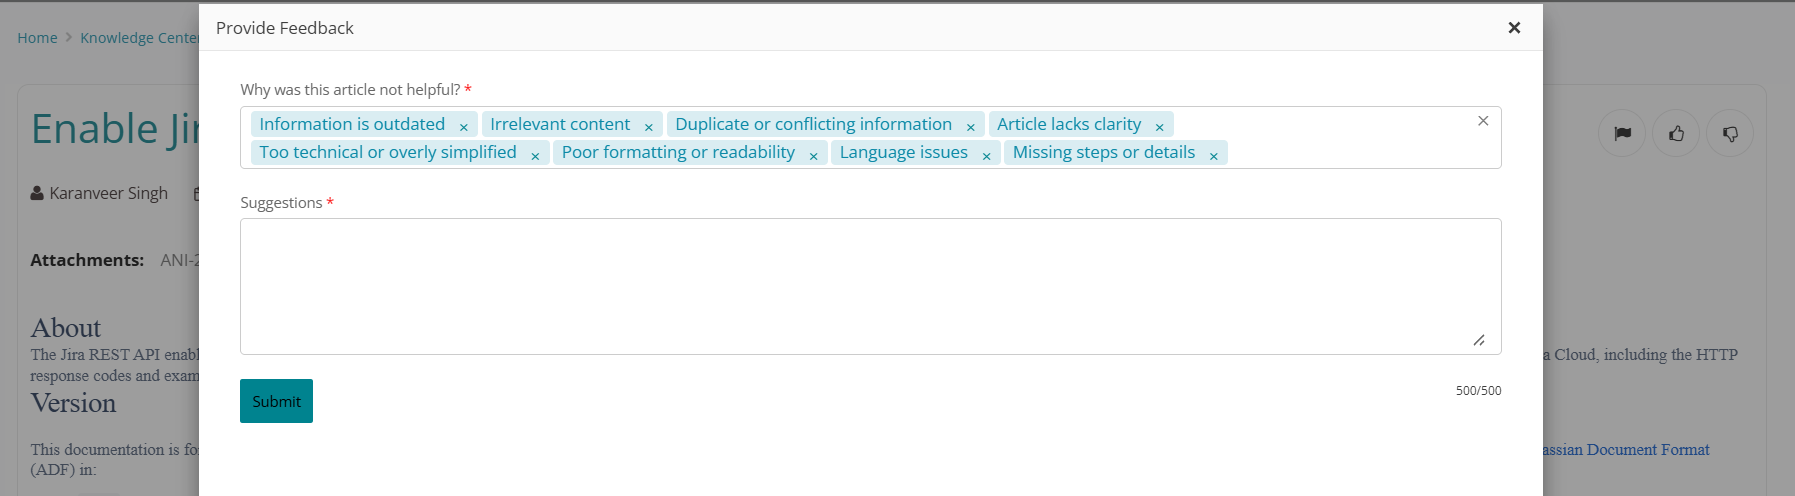Remove 'Missing steps or details' tag
Viewport: 1795px width, 496px height.
pos(1213,155)
